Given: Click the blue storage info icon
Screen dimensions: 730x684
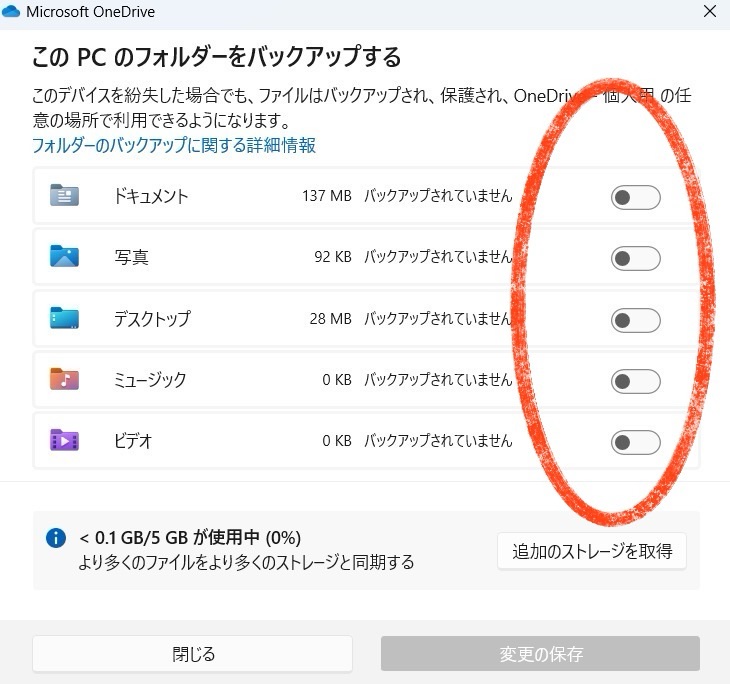Looking at the screenshot, I should tap(56, 539).
